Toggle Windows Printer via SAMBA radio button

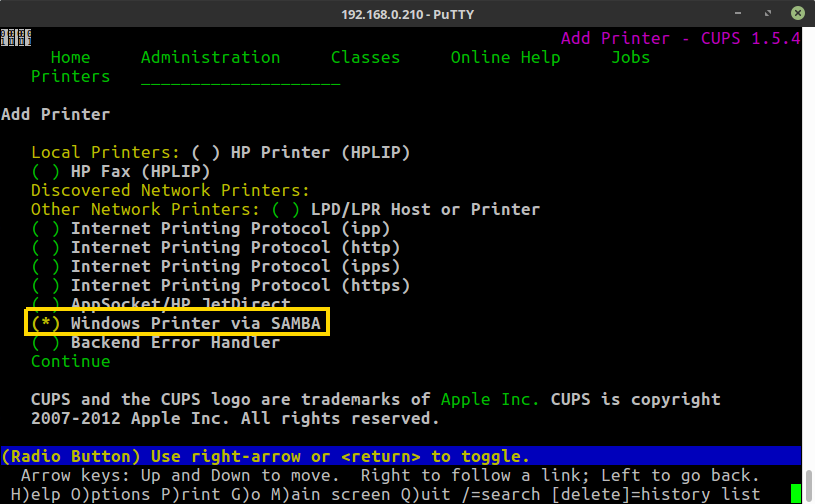pos(45,324)
